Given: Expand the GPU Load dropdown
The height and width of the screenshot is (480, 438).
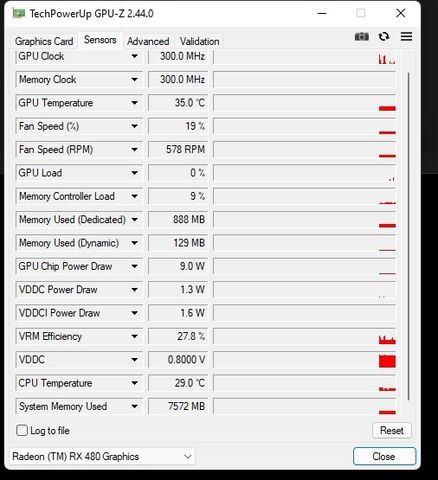Looking at the screenshot, I should click(135, 173).
